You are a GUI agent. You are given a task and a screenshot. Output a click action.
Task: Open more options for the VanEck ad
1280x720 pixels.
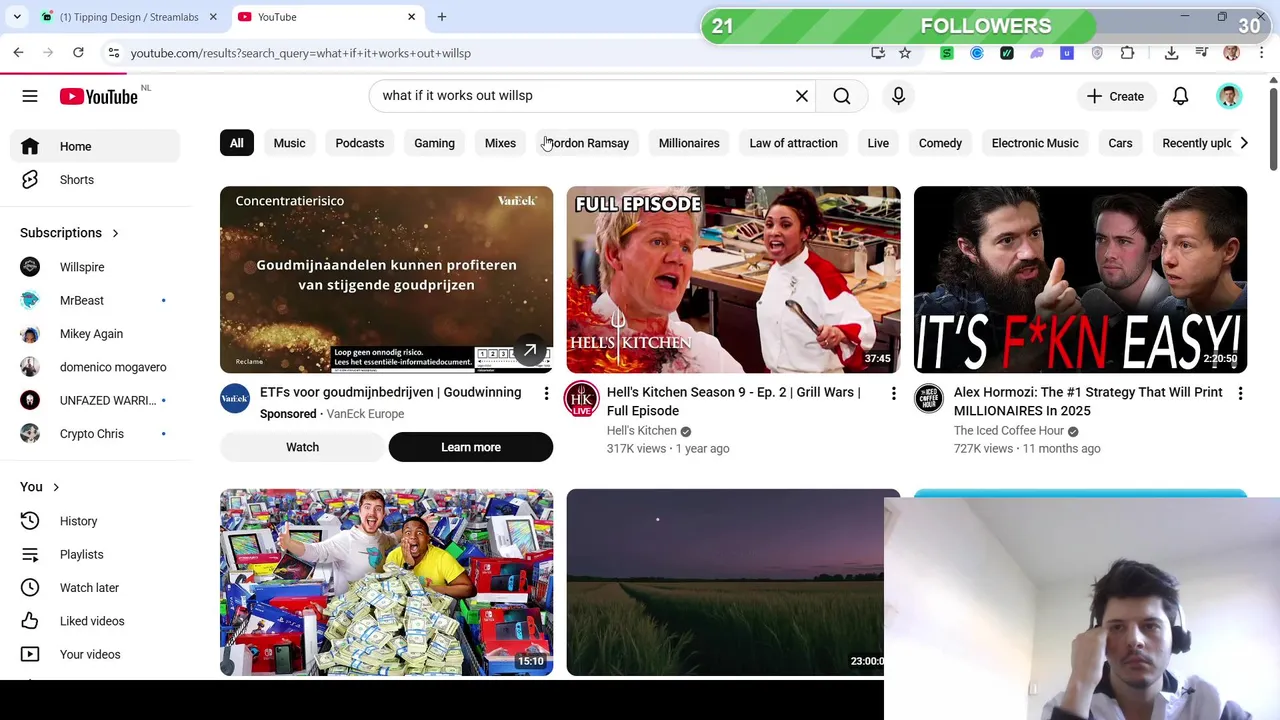[546, 394]
